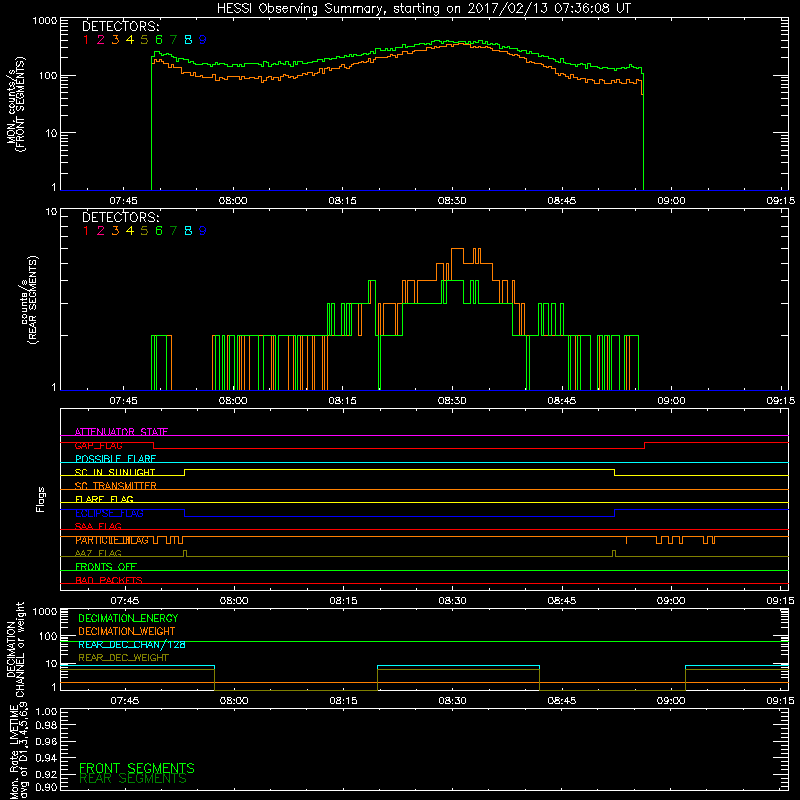Select detector 3 in rear-segments legend

115,231
